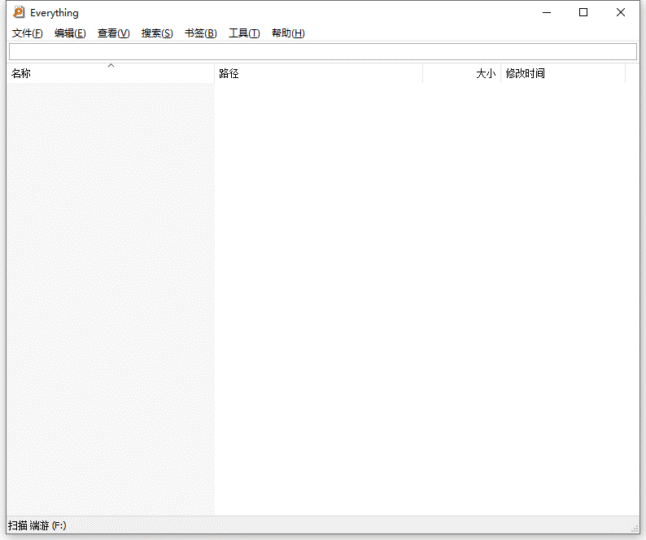Minimize the Everything window
The height and width of the screenshot is (540, 646).
click(546, 13)
